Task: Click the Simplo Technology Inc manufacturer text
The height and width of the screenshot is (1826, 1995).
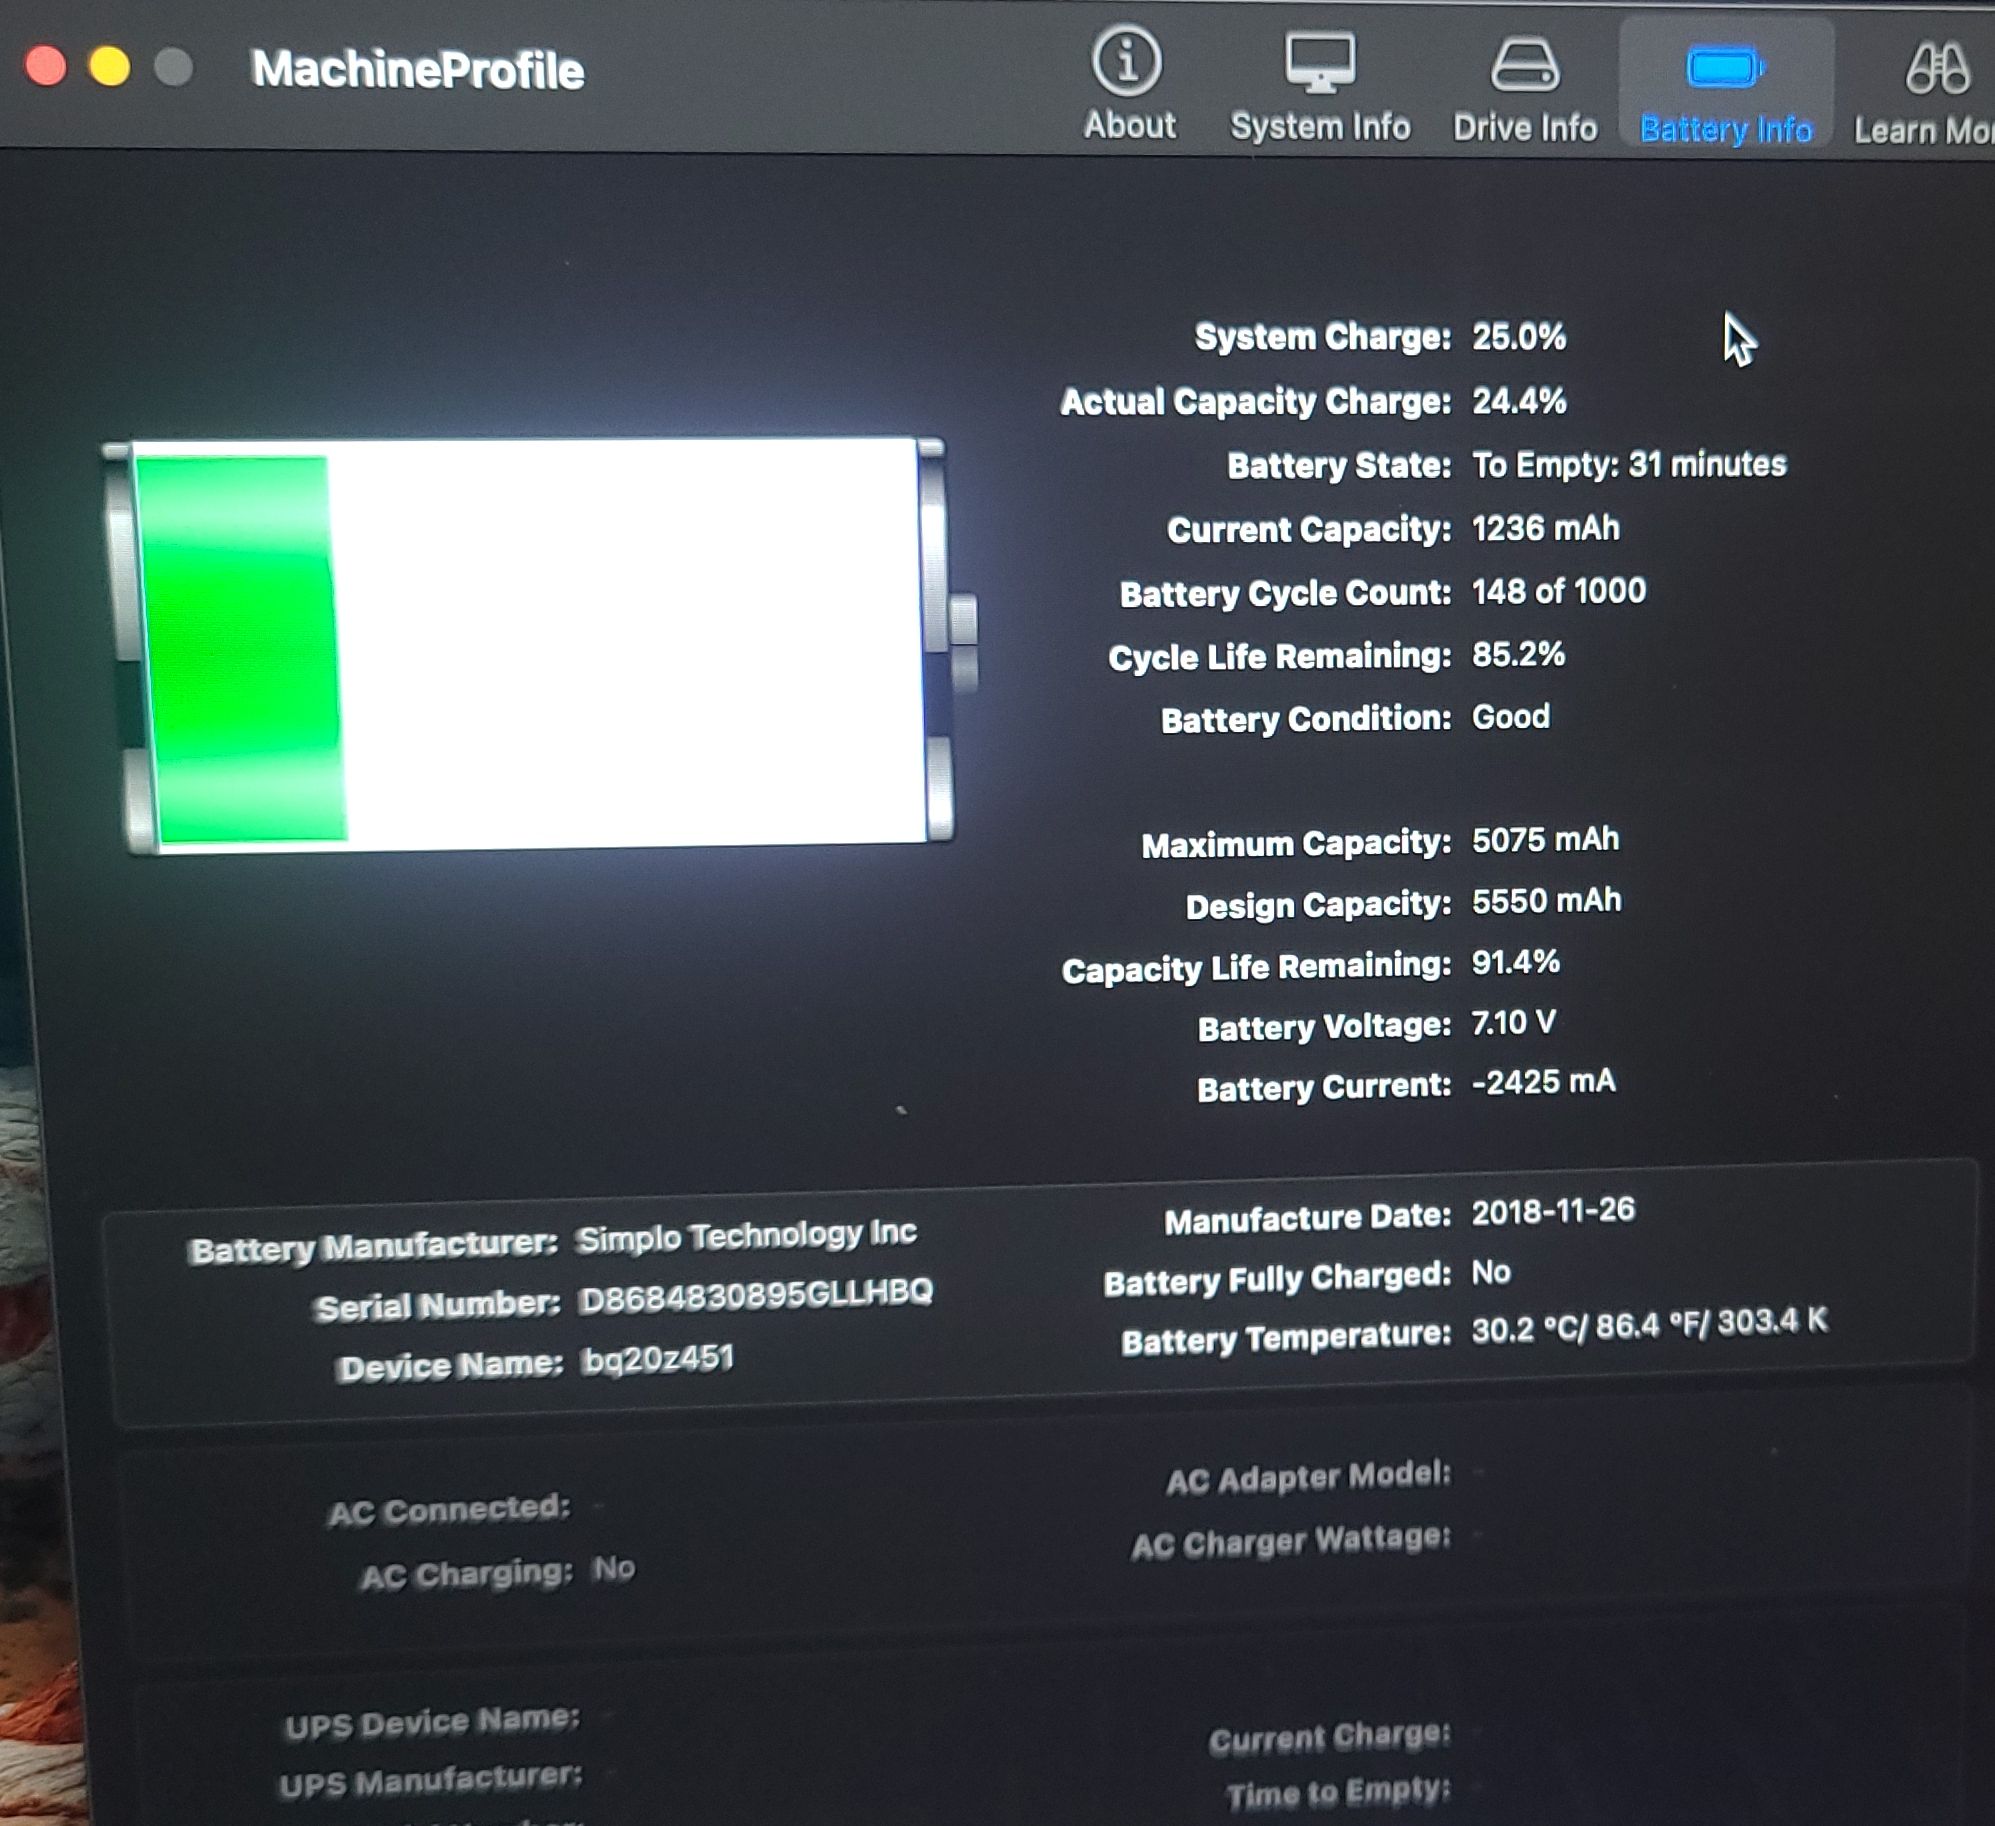Action: pos(746,1236)
